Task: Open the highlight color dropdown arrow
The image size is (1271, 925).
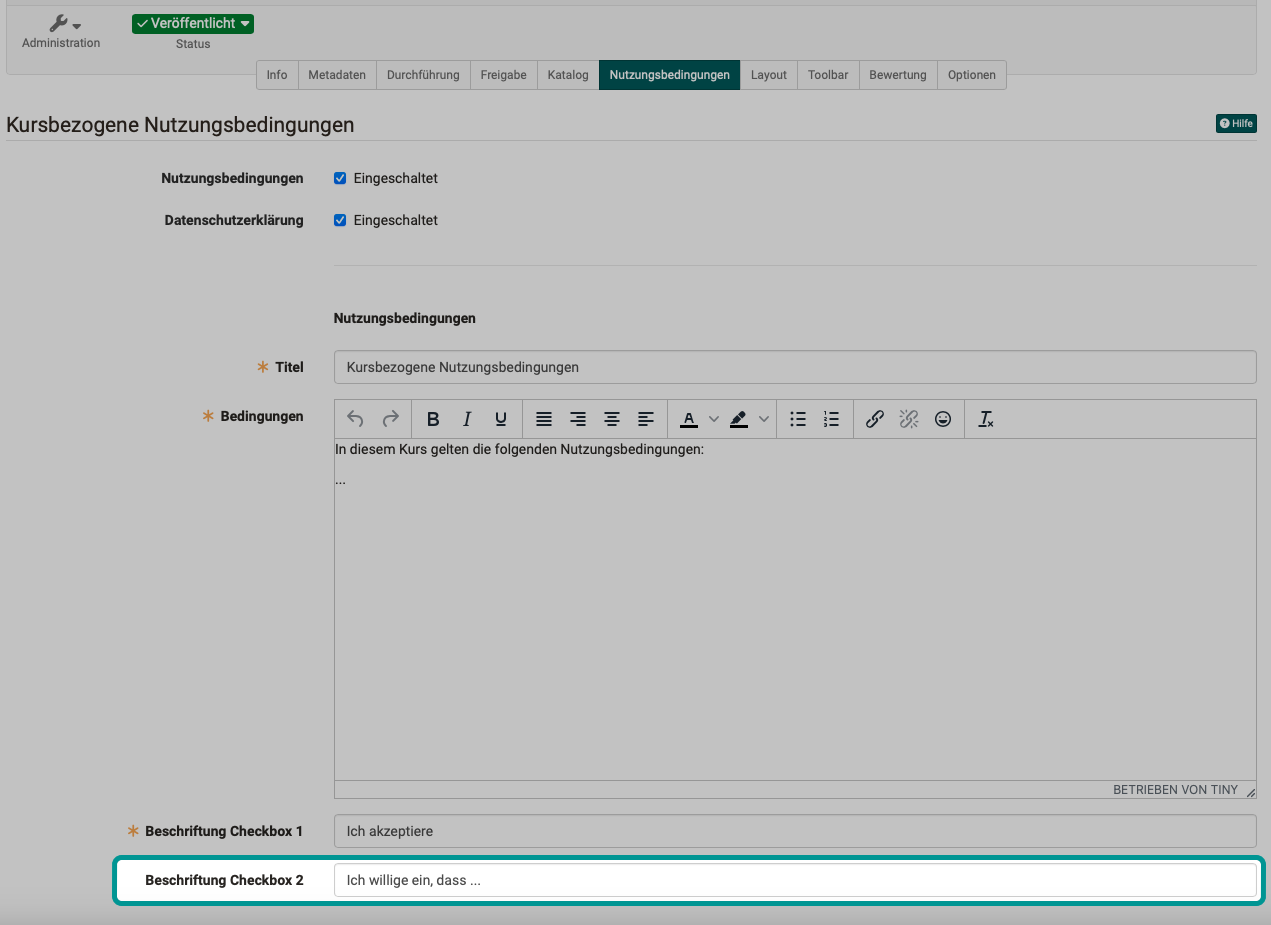Action: (x=764, y=419)
